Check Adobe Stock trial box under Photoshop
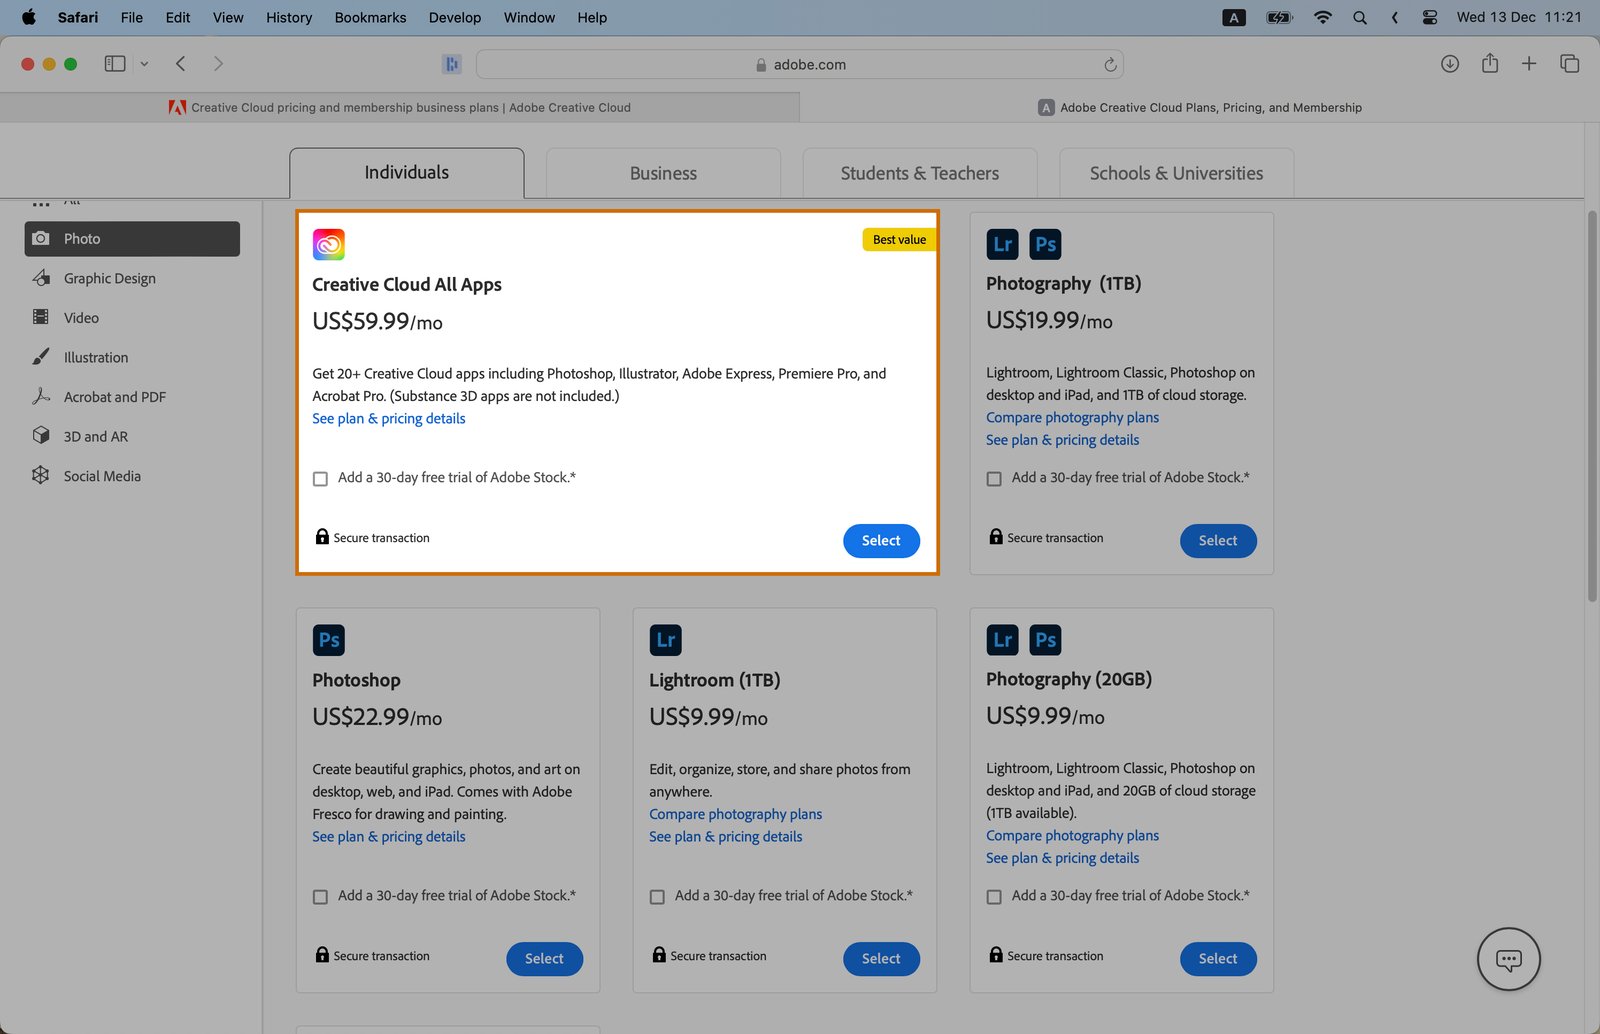 pyautogui.click(x=321, y=897)
